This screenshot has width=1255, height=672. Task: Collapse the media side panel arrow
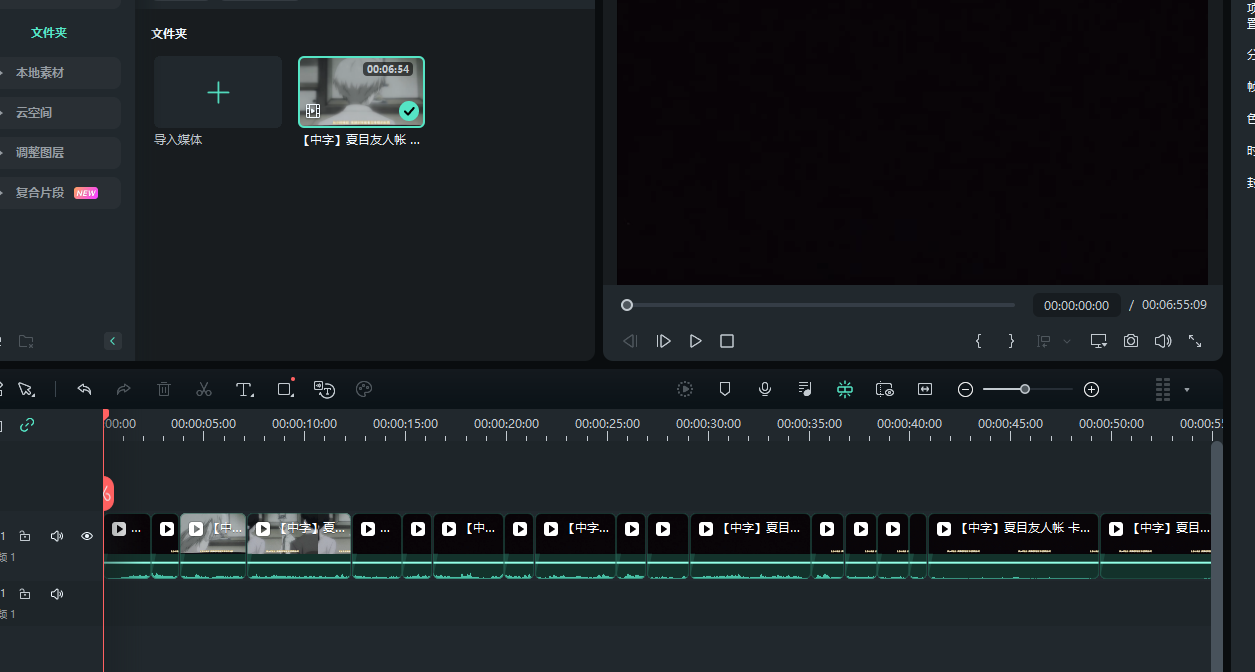tap(113, 341)
